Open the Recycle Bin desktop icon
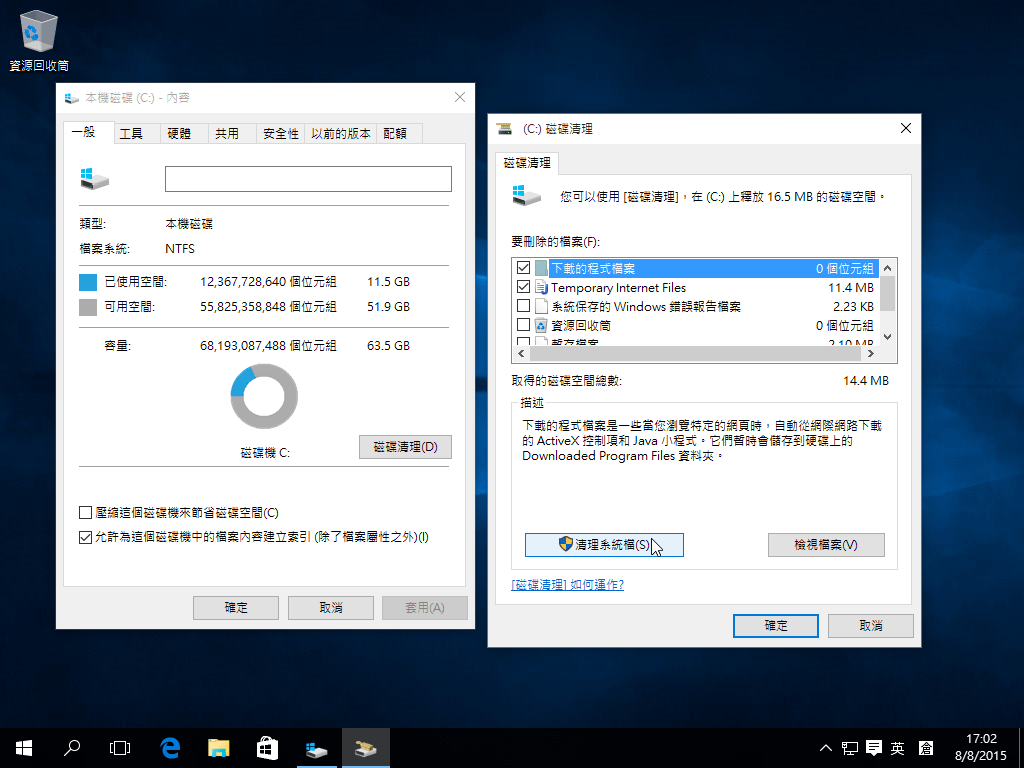 [x=39, y=40]
